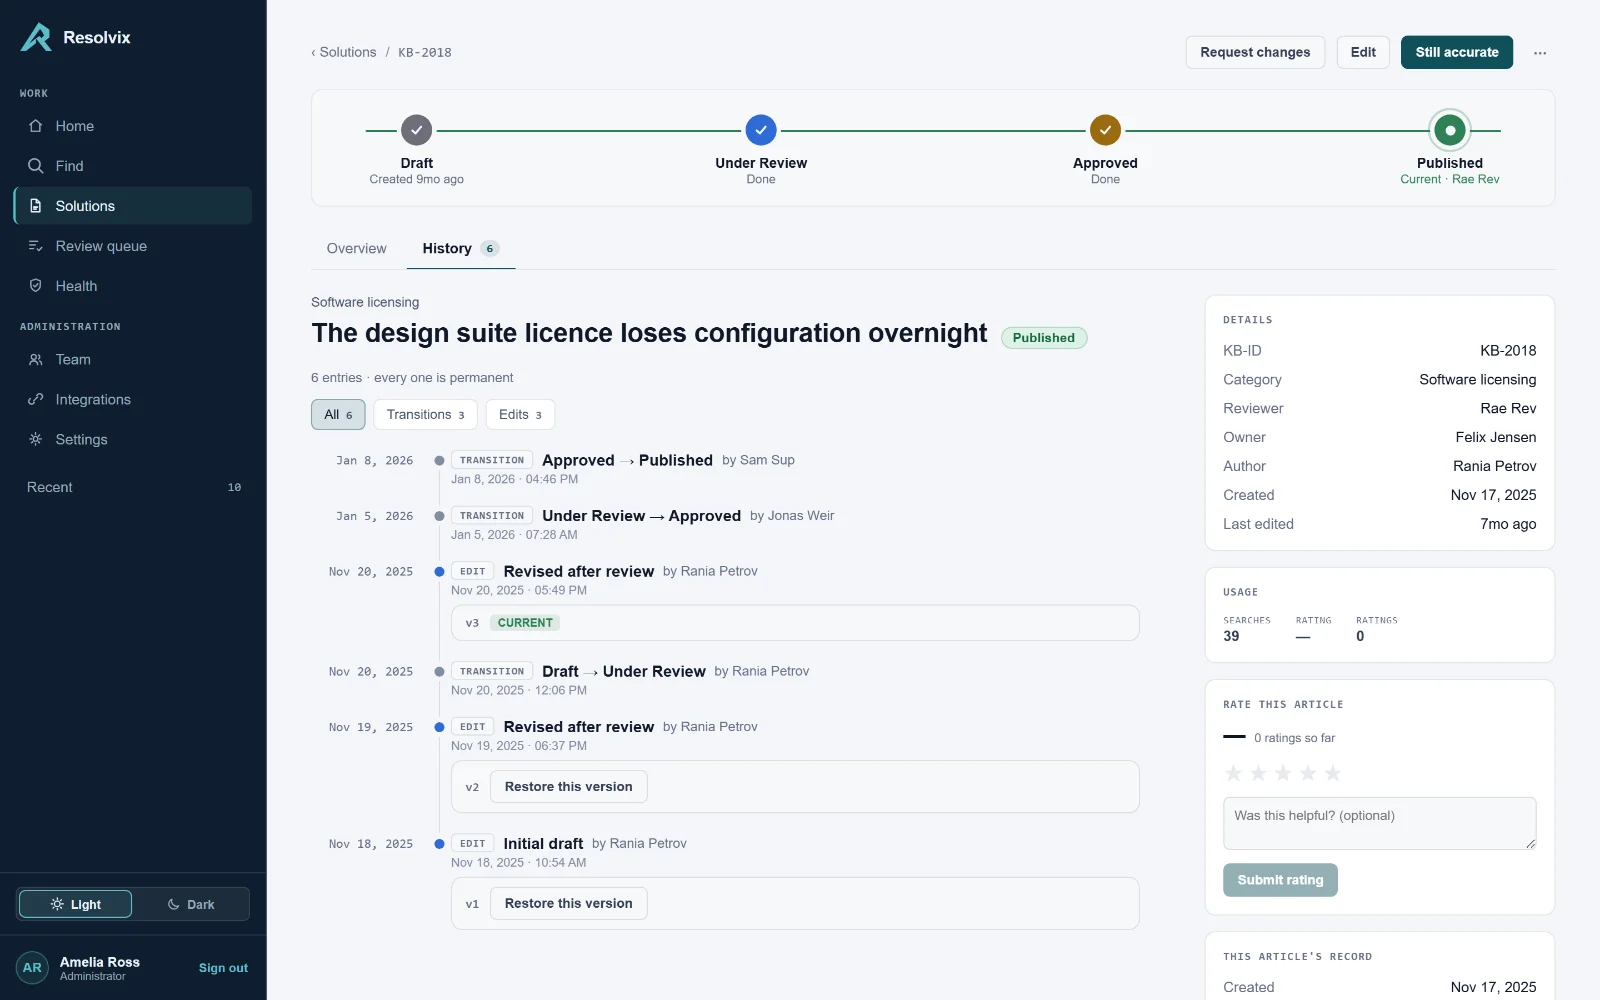
Task: Click the Resolvix logo icon
Action: pyautogui.click(x=36, y=37)
